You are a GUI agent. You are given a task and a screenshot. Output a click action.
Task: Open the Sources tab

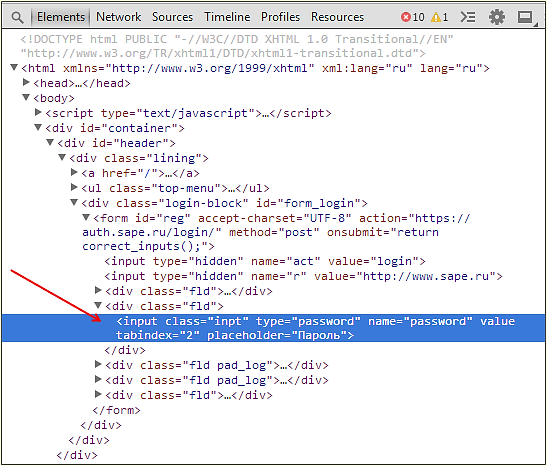[172, 17]
